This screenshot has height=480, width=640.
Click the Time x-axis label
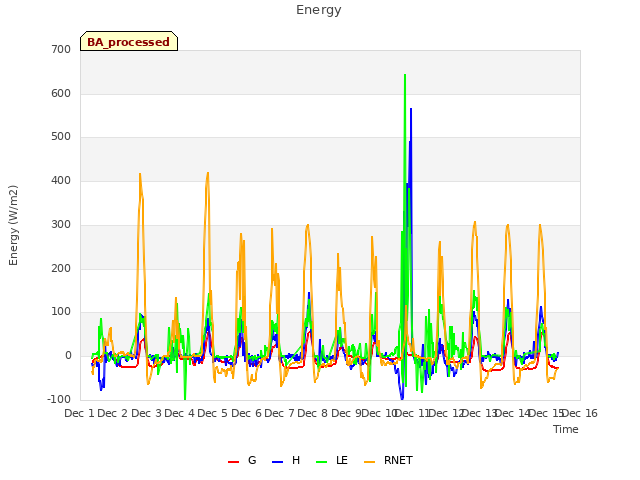[x=566, y=429]
